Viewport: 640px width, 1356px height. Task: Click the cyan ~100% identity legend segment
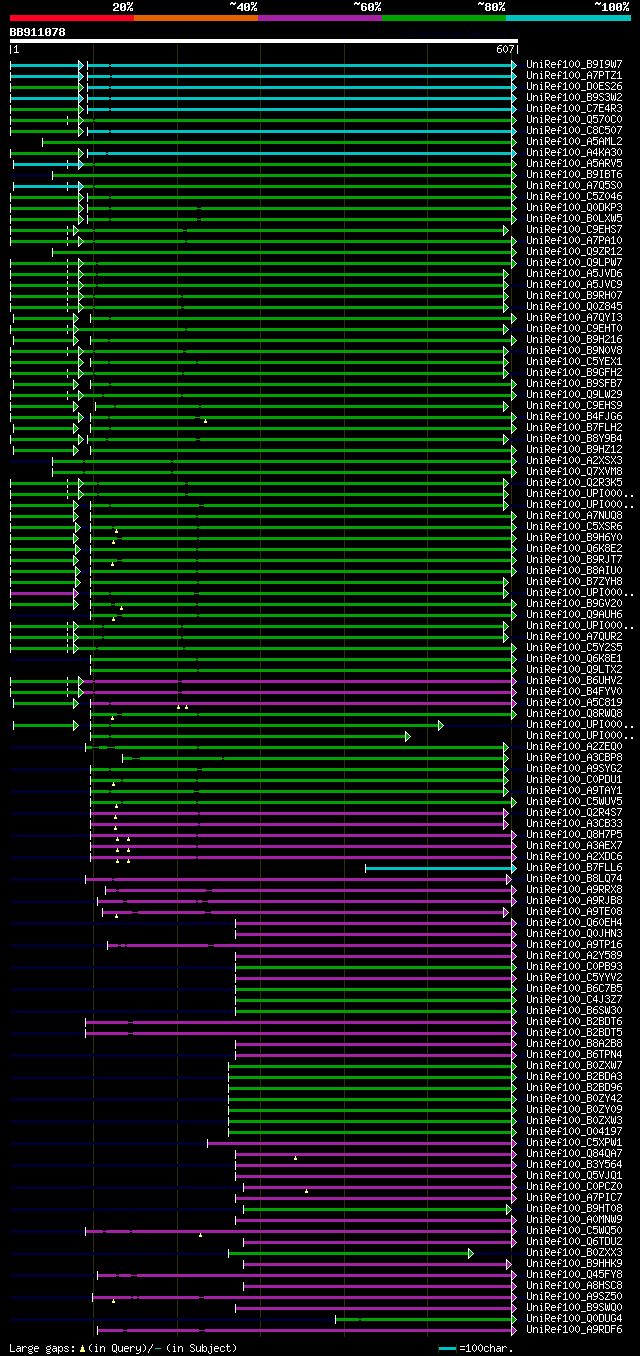point(568,18)
